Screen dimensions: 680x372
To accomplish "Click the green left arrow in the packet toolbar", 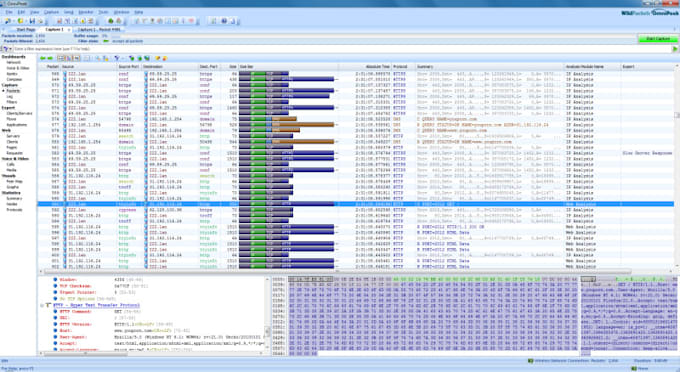I will click(x=42, y=58).
